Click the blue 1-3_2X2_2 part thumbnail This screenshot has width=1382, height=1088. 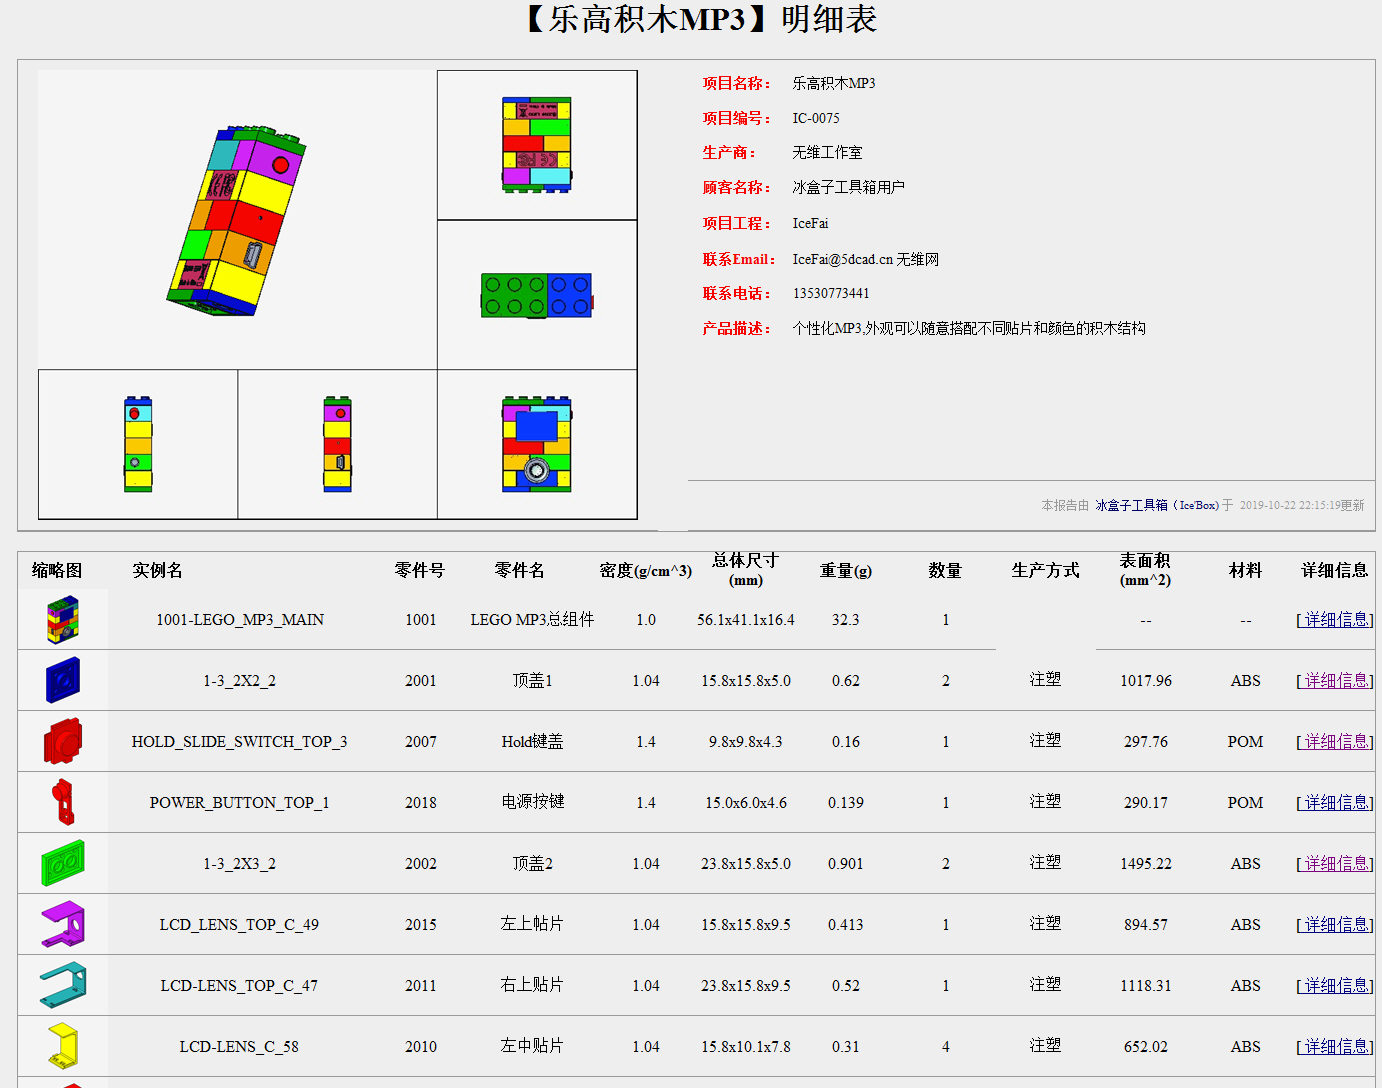tap(62, 681)
